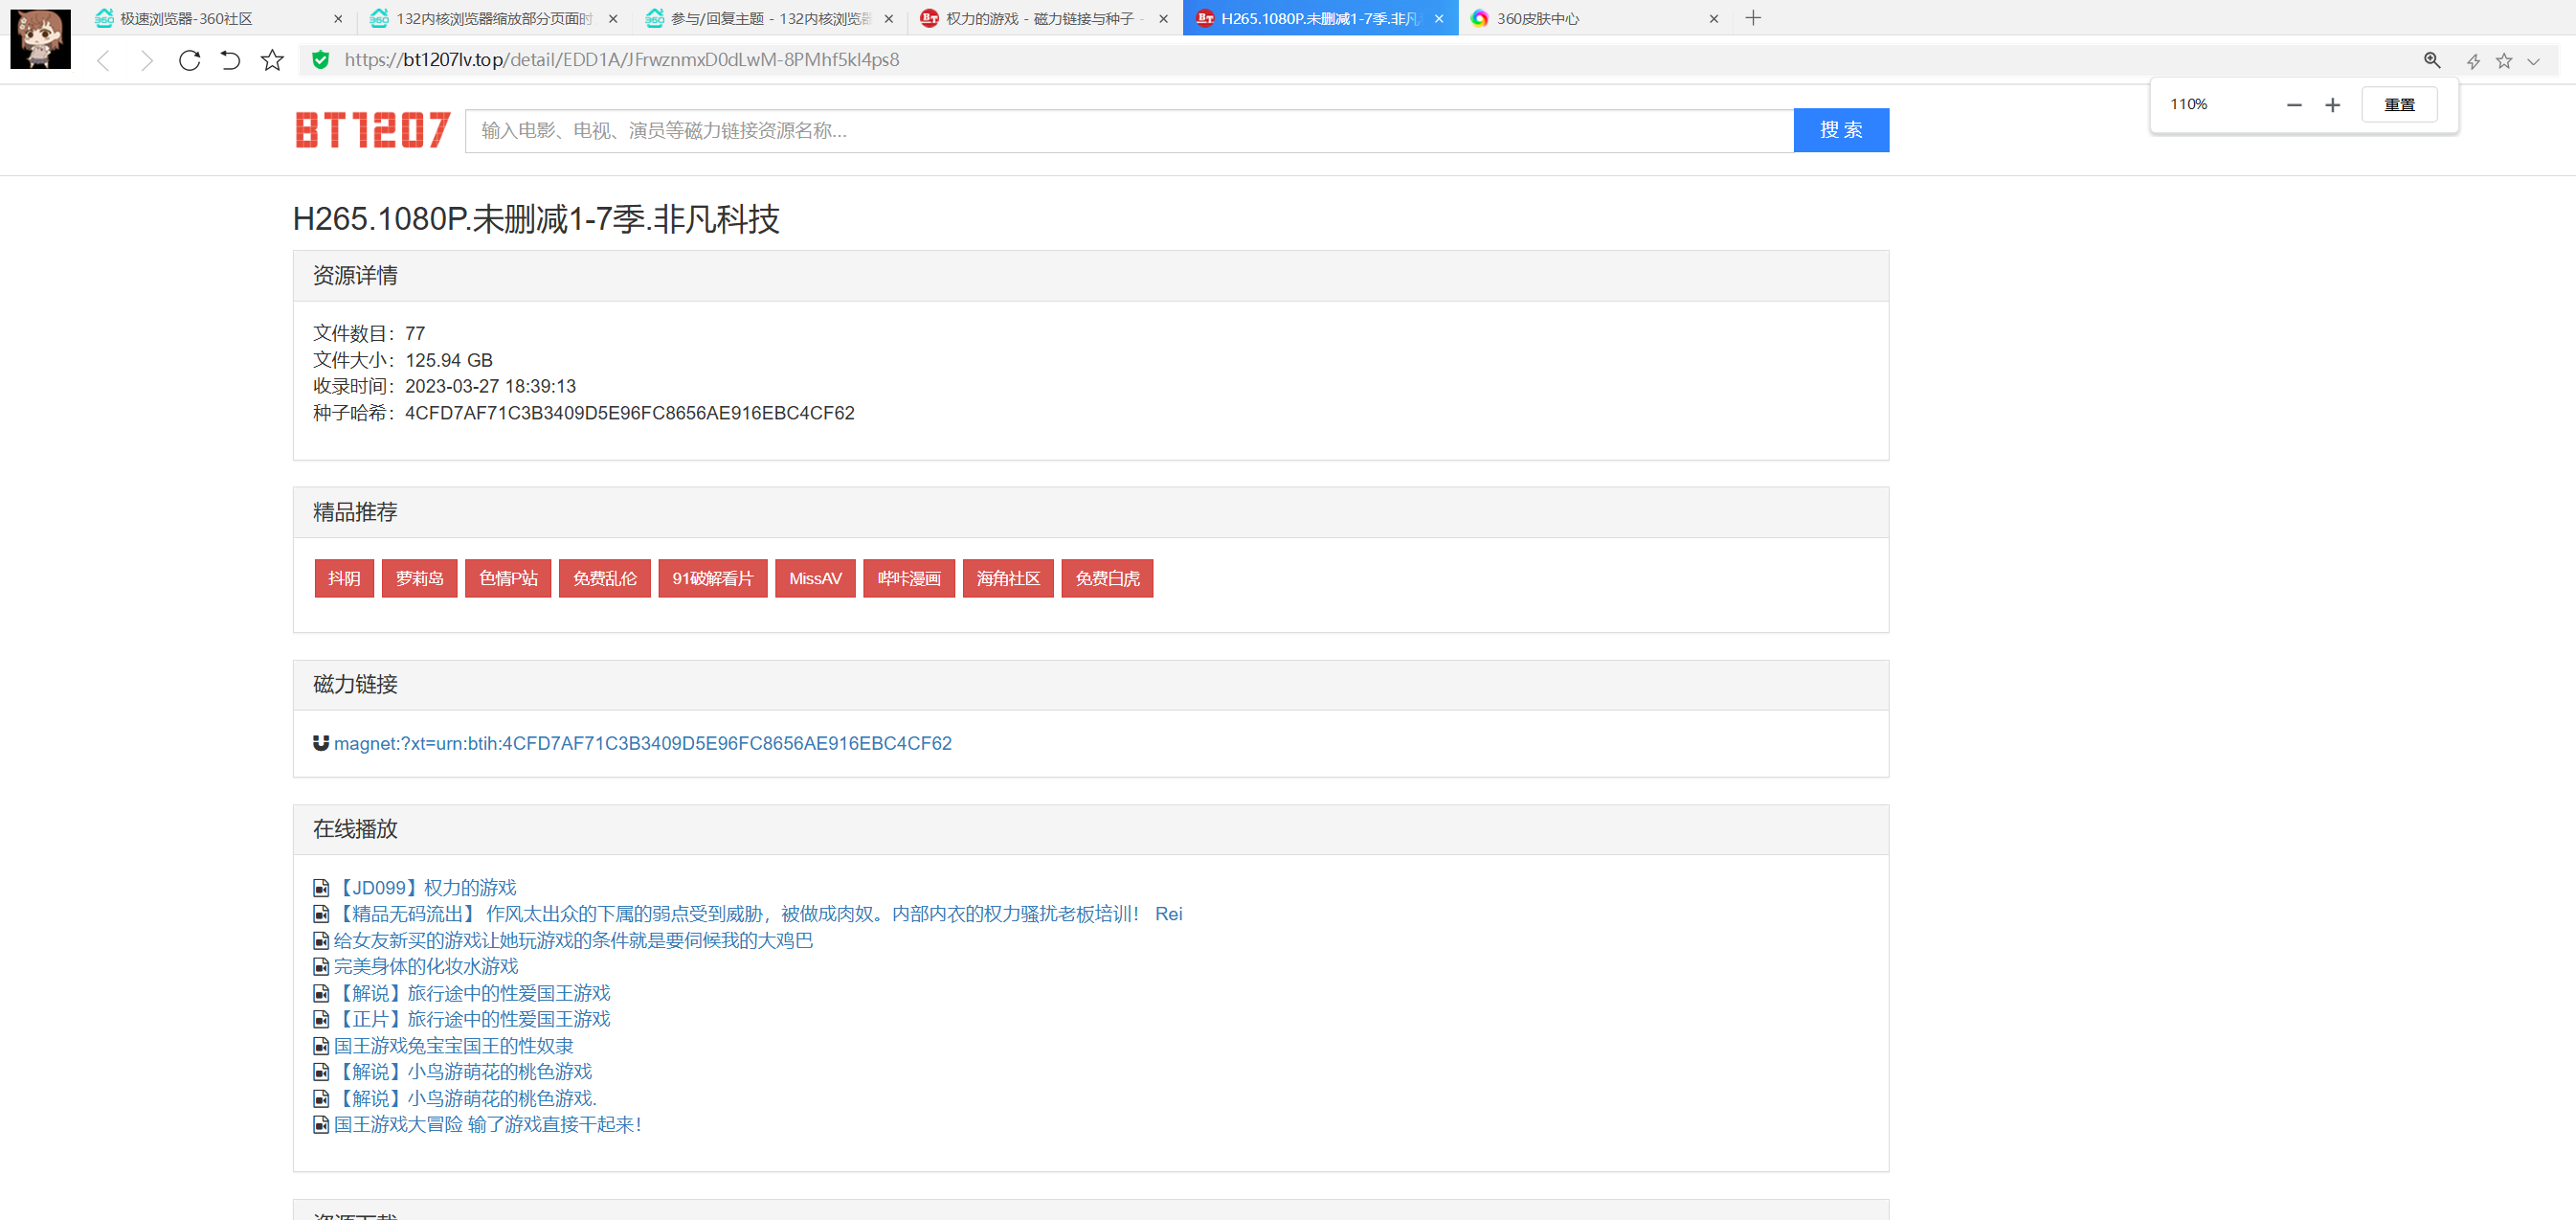The image size is (2576, 1220).
Task: Click the zoom magnifier icon in address bar
Action: point(2432,61)
